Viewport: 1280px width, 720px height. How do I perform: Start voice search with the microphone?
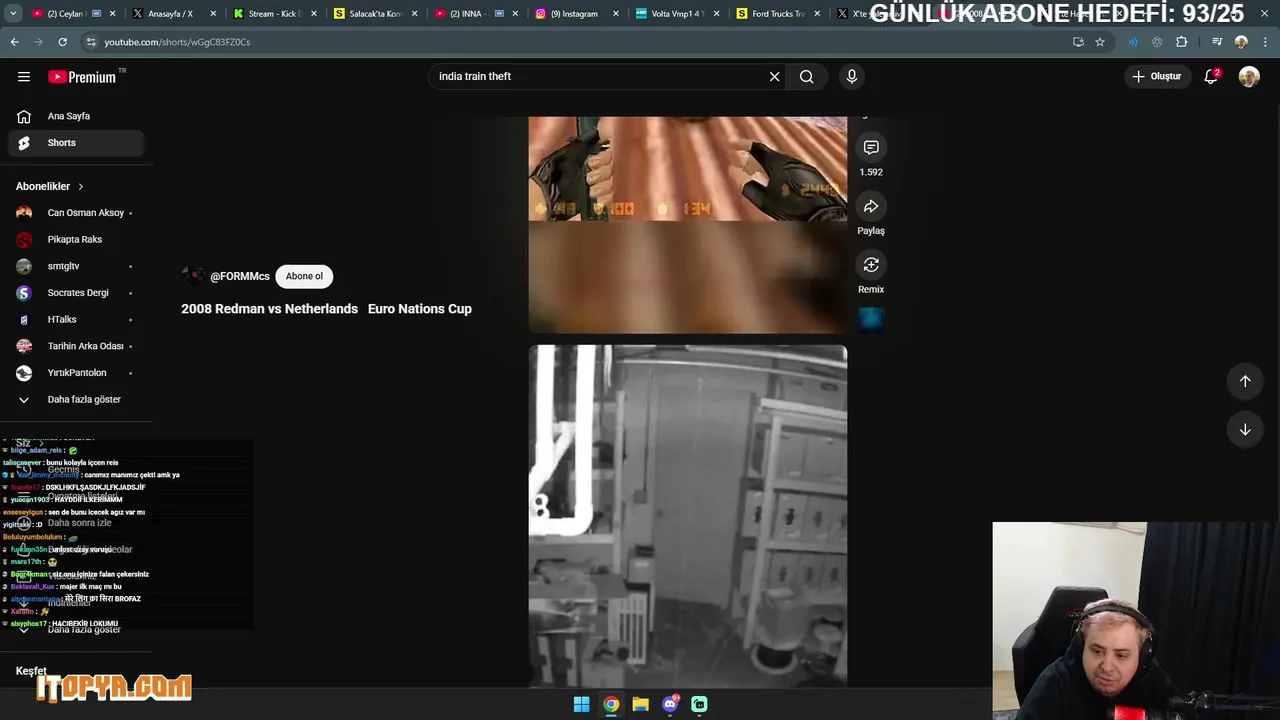(x=852, y=76)
